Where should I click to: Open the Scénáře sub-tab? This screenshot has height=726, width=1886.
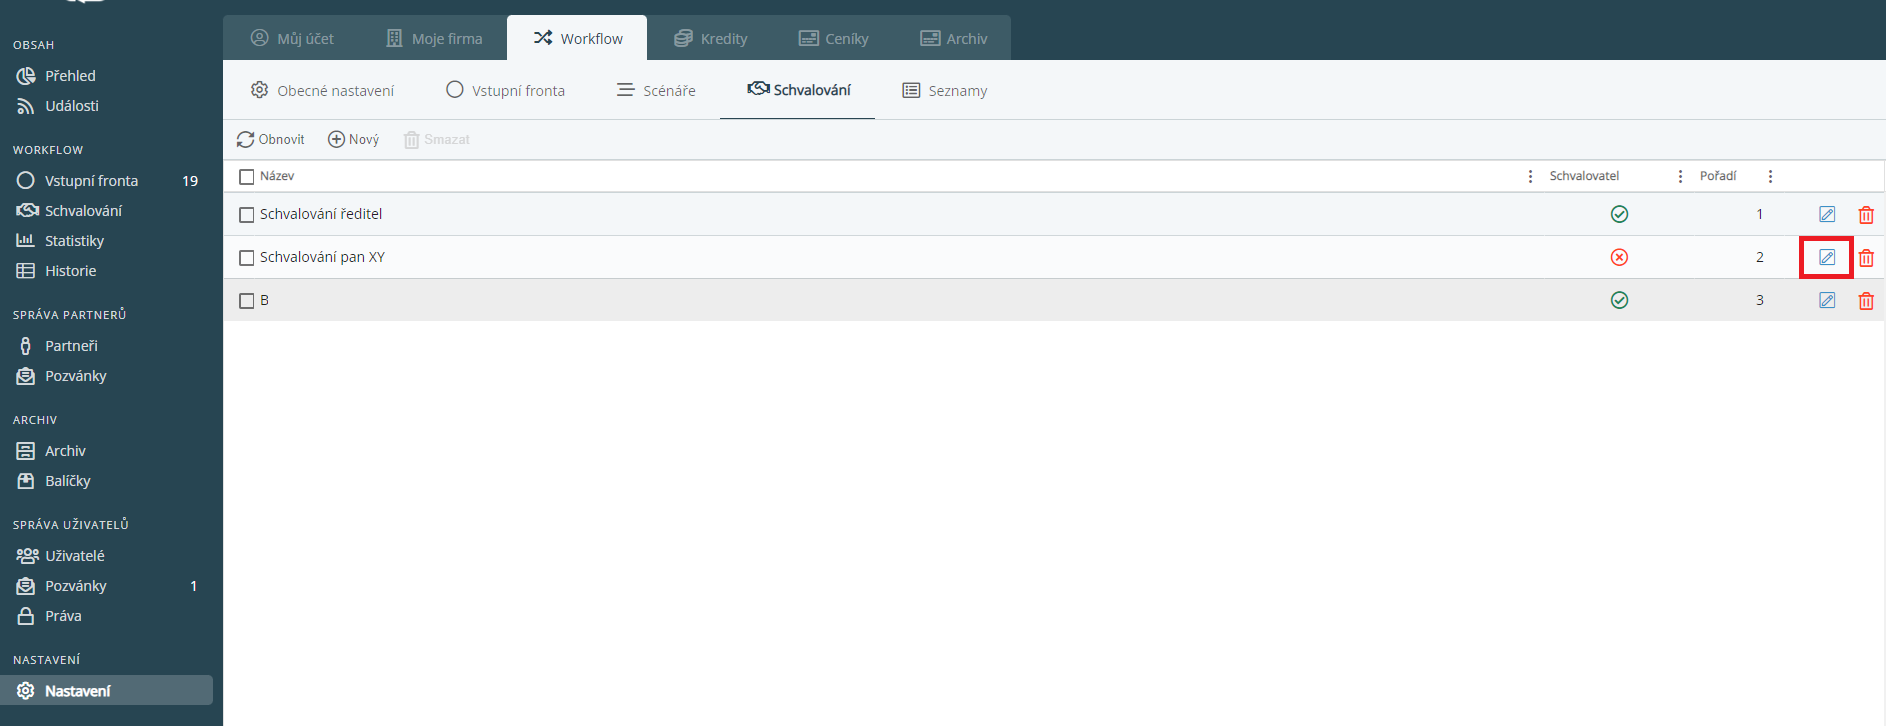(656, 91)
